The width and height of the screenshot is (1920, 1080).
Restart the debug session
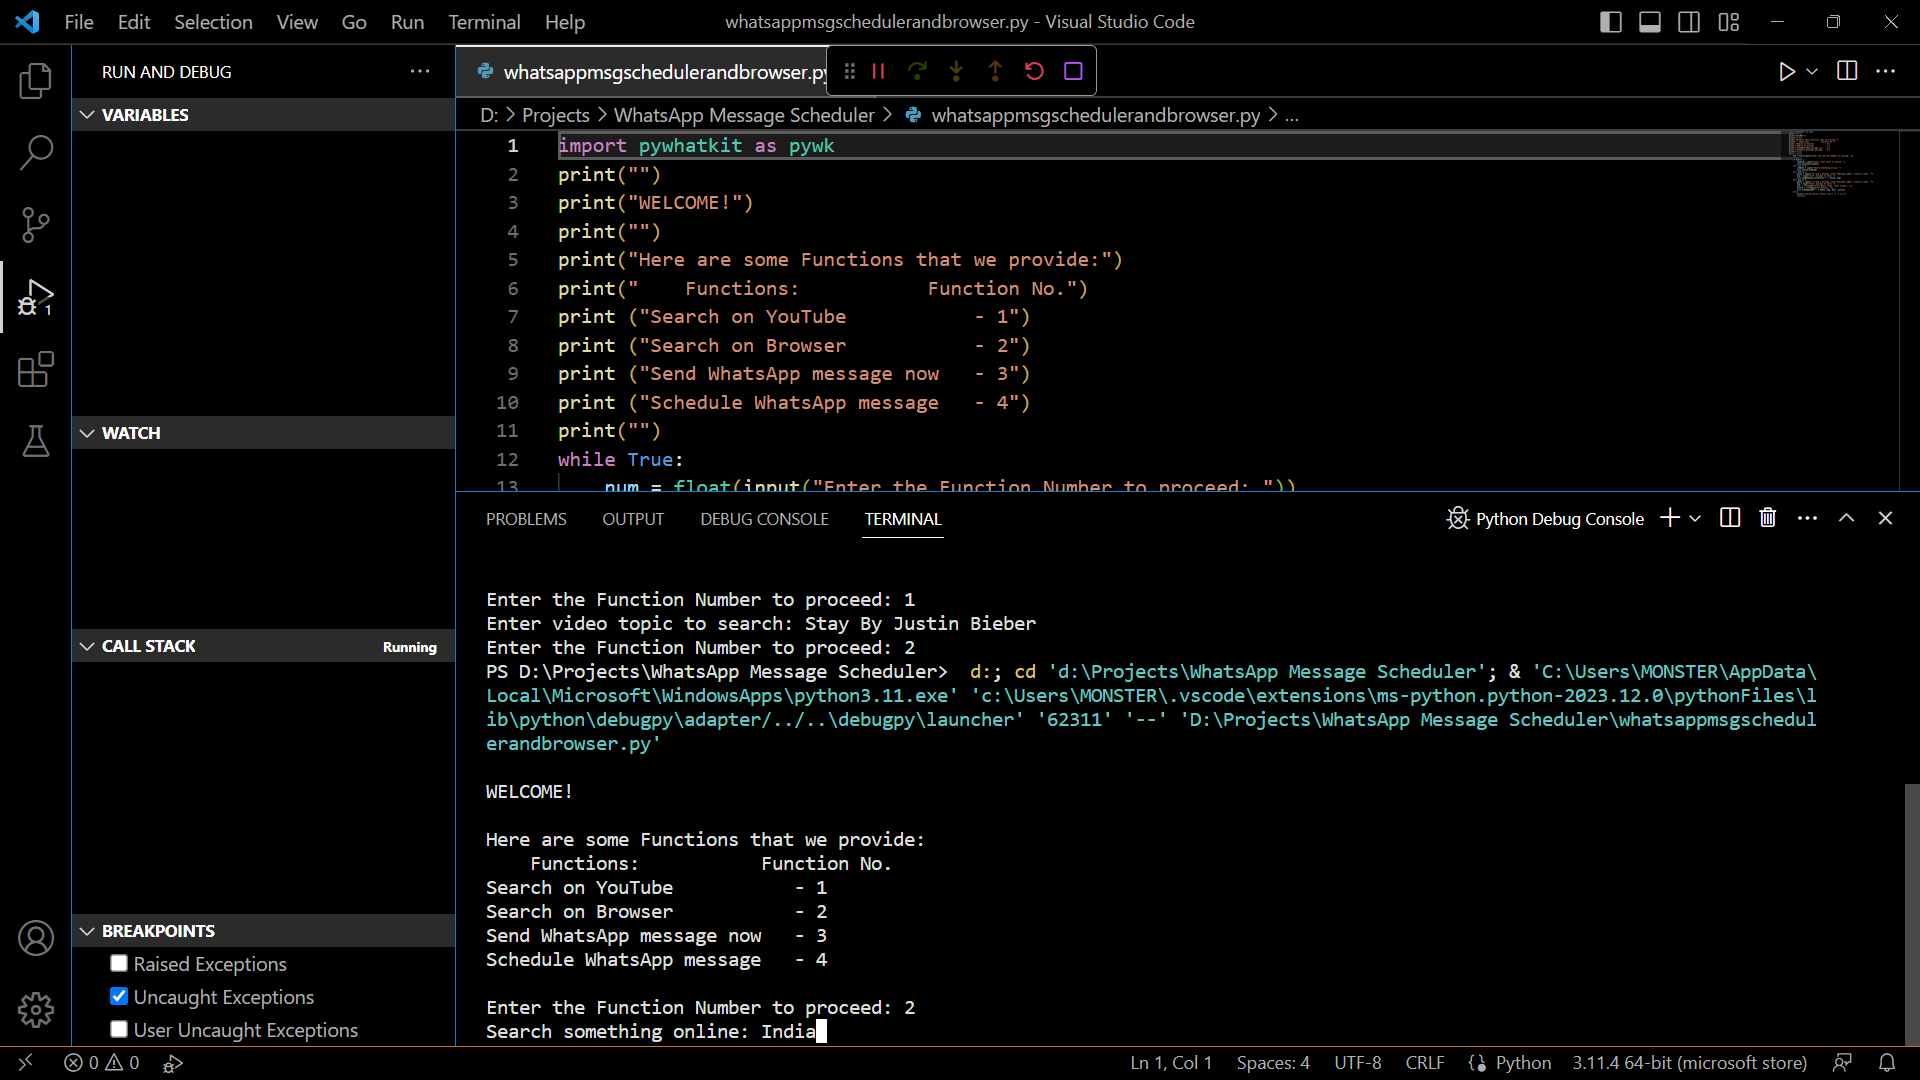[x=1034, y=71]
